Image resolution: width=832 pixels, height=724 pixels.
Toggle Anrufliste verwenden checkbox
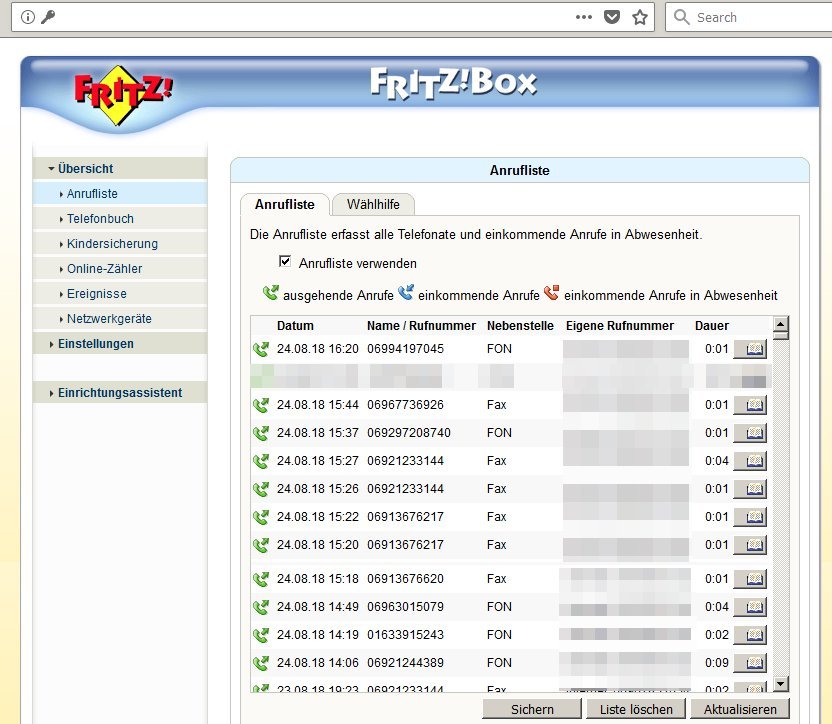click(285, 262)
